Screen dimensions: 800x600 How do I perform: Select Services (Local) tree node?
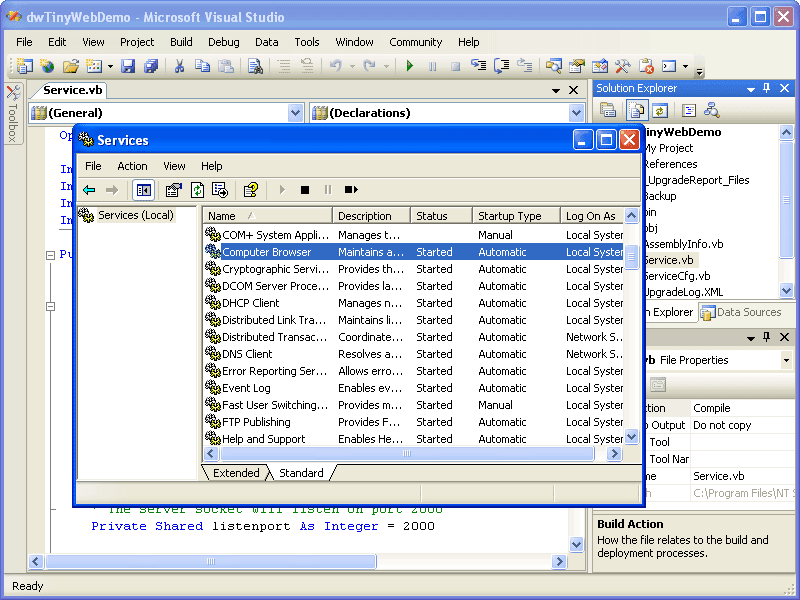[x=136, y=215]
